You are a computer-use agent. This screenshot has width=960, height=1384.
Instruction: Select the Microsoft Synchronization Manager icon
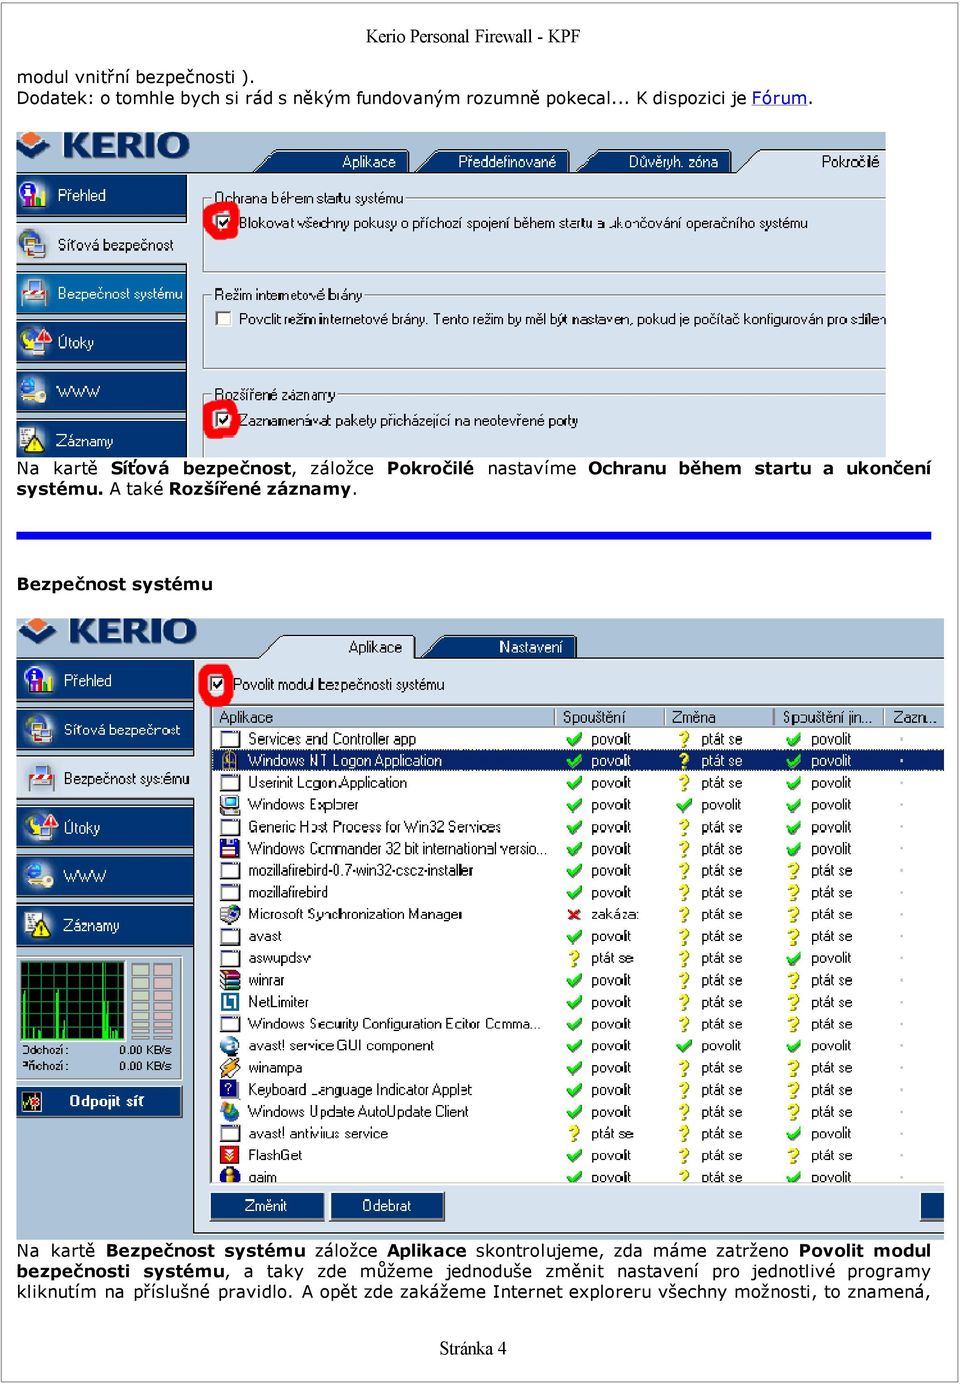[x=231, y=914]
